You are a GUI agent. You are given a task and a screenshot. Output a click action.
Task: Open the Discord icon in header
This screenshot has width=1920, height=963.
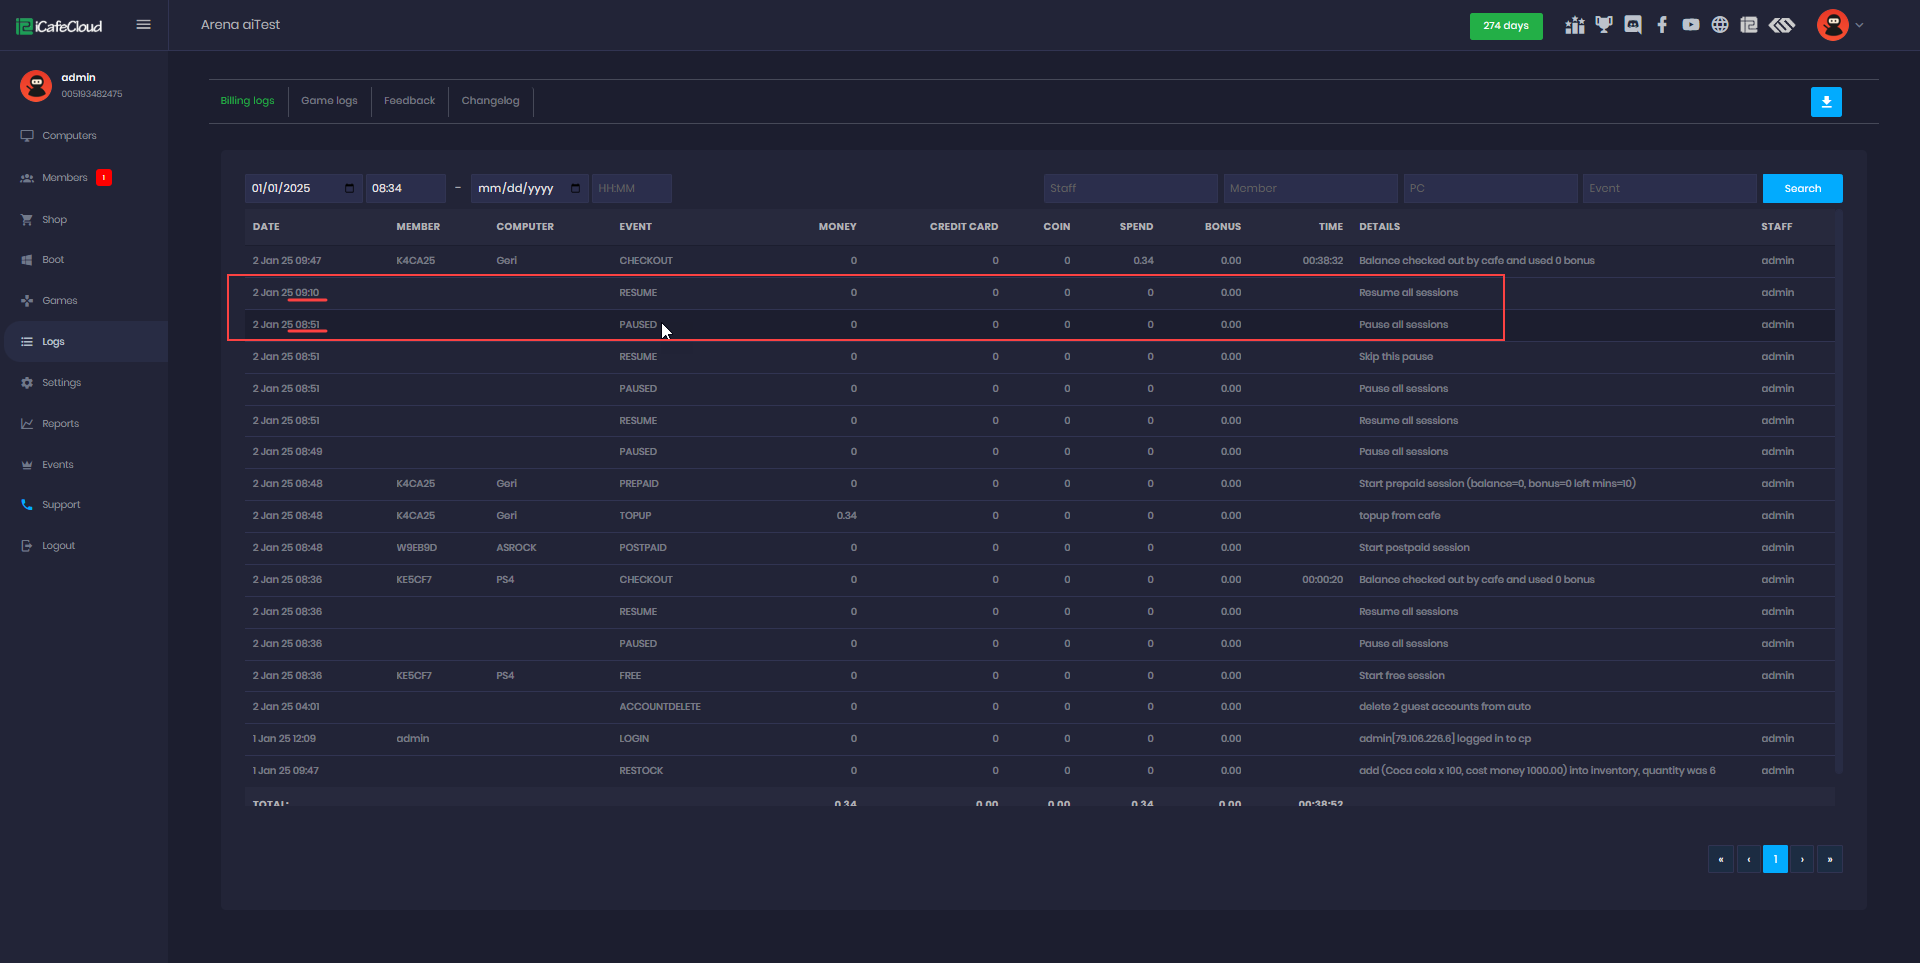[x=1633, y=25]
